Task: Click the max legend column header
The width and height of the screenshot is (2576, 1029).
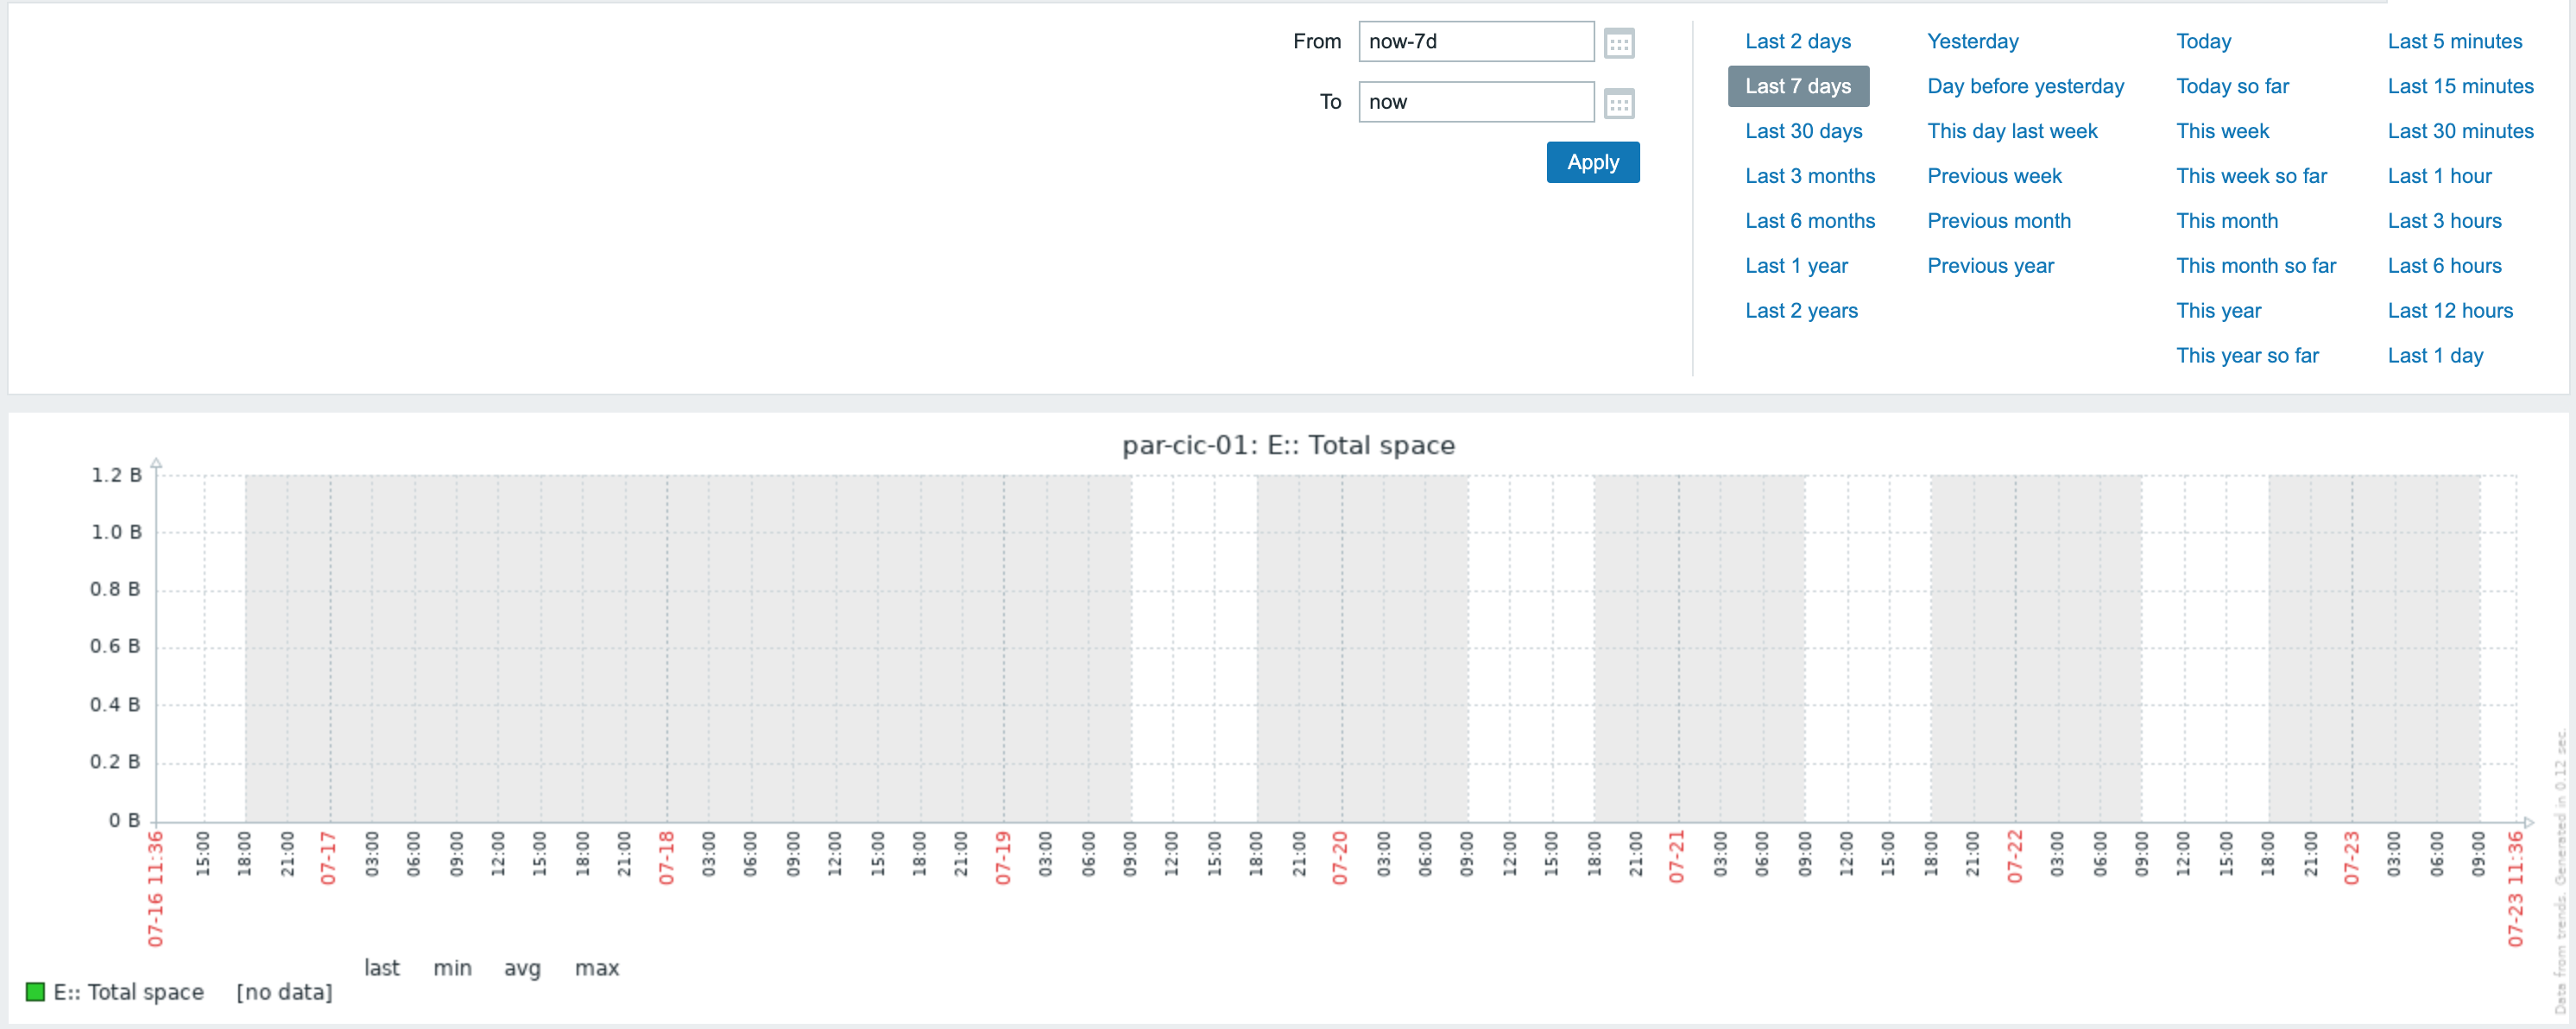Action: [x=597, y=968]
